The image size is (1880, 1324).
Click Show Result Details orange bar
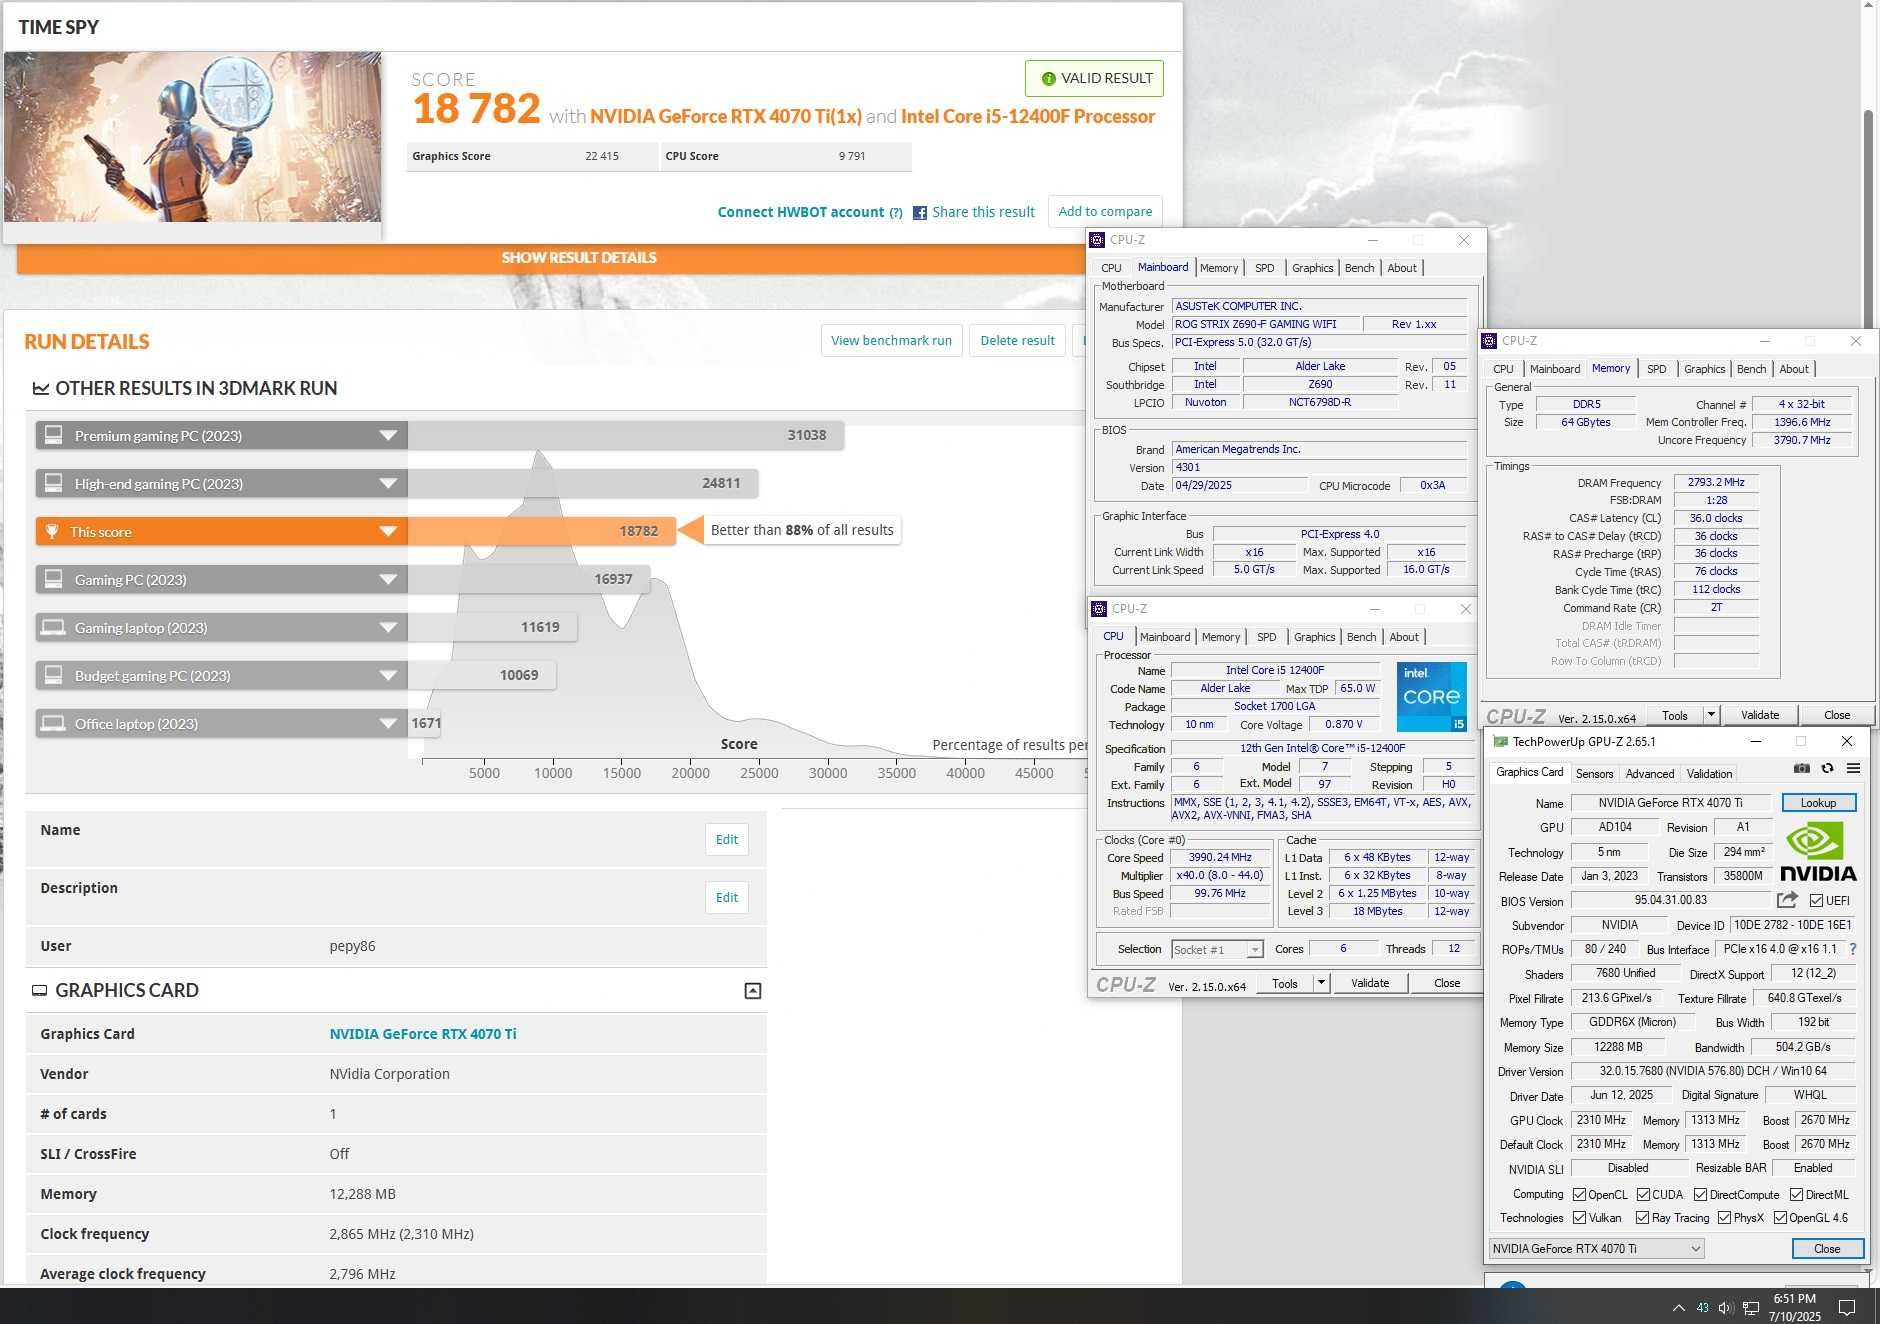click(579, 258)
